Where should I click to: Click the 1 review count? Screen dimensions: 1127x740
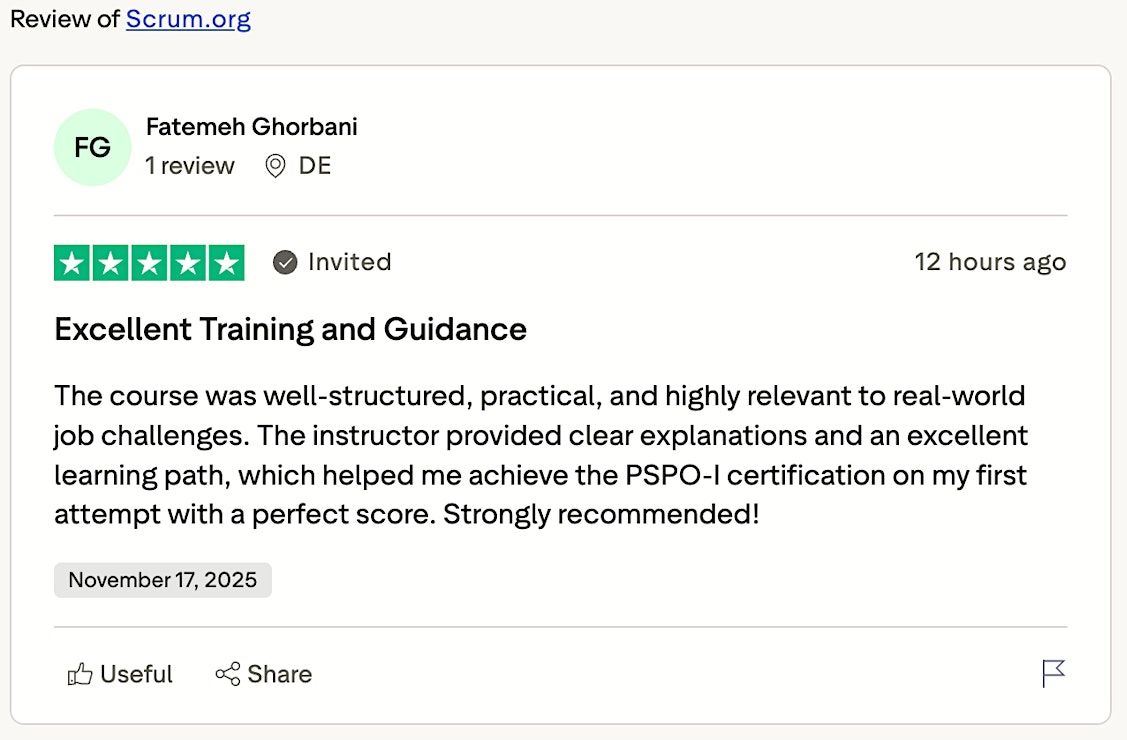coord(190,166)
